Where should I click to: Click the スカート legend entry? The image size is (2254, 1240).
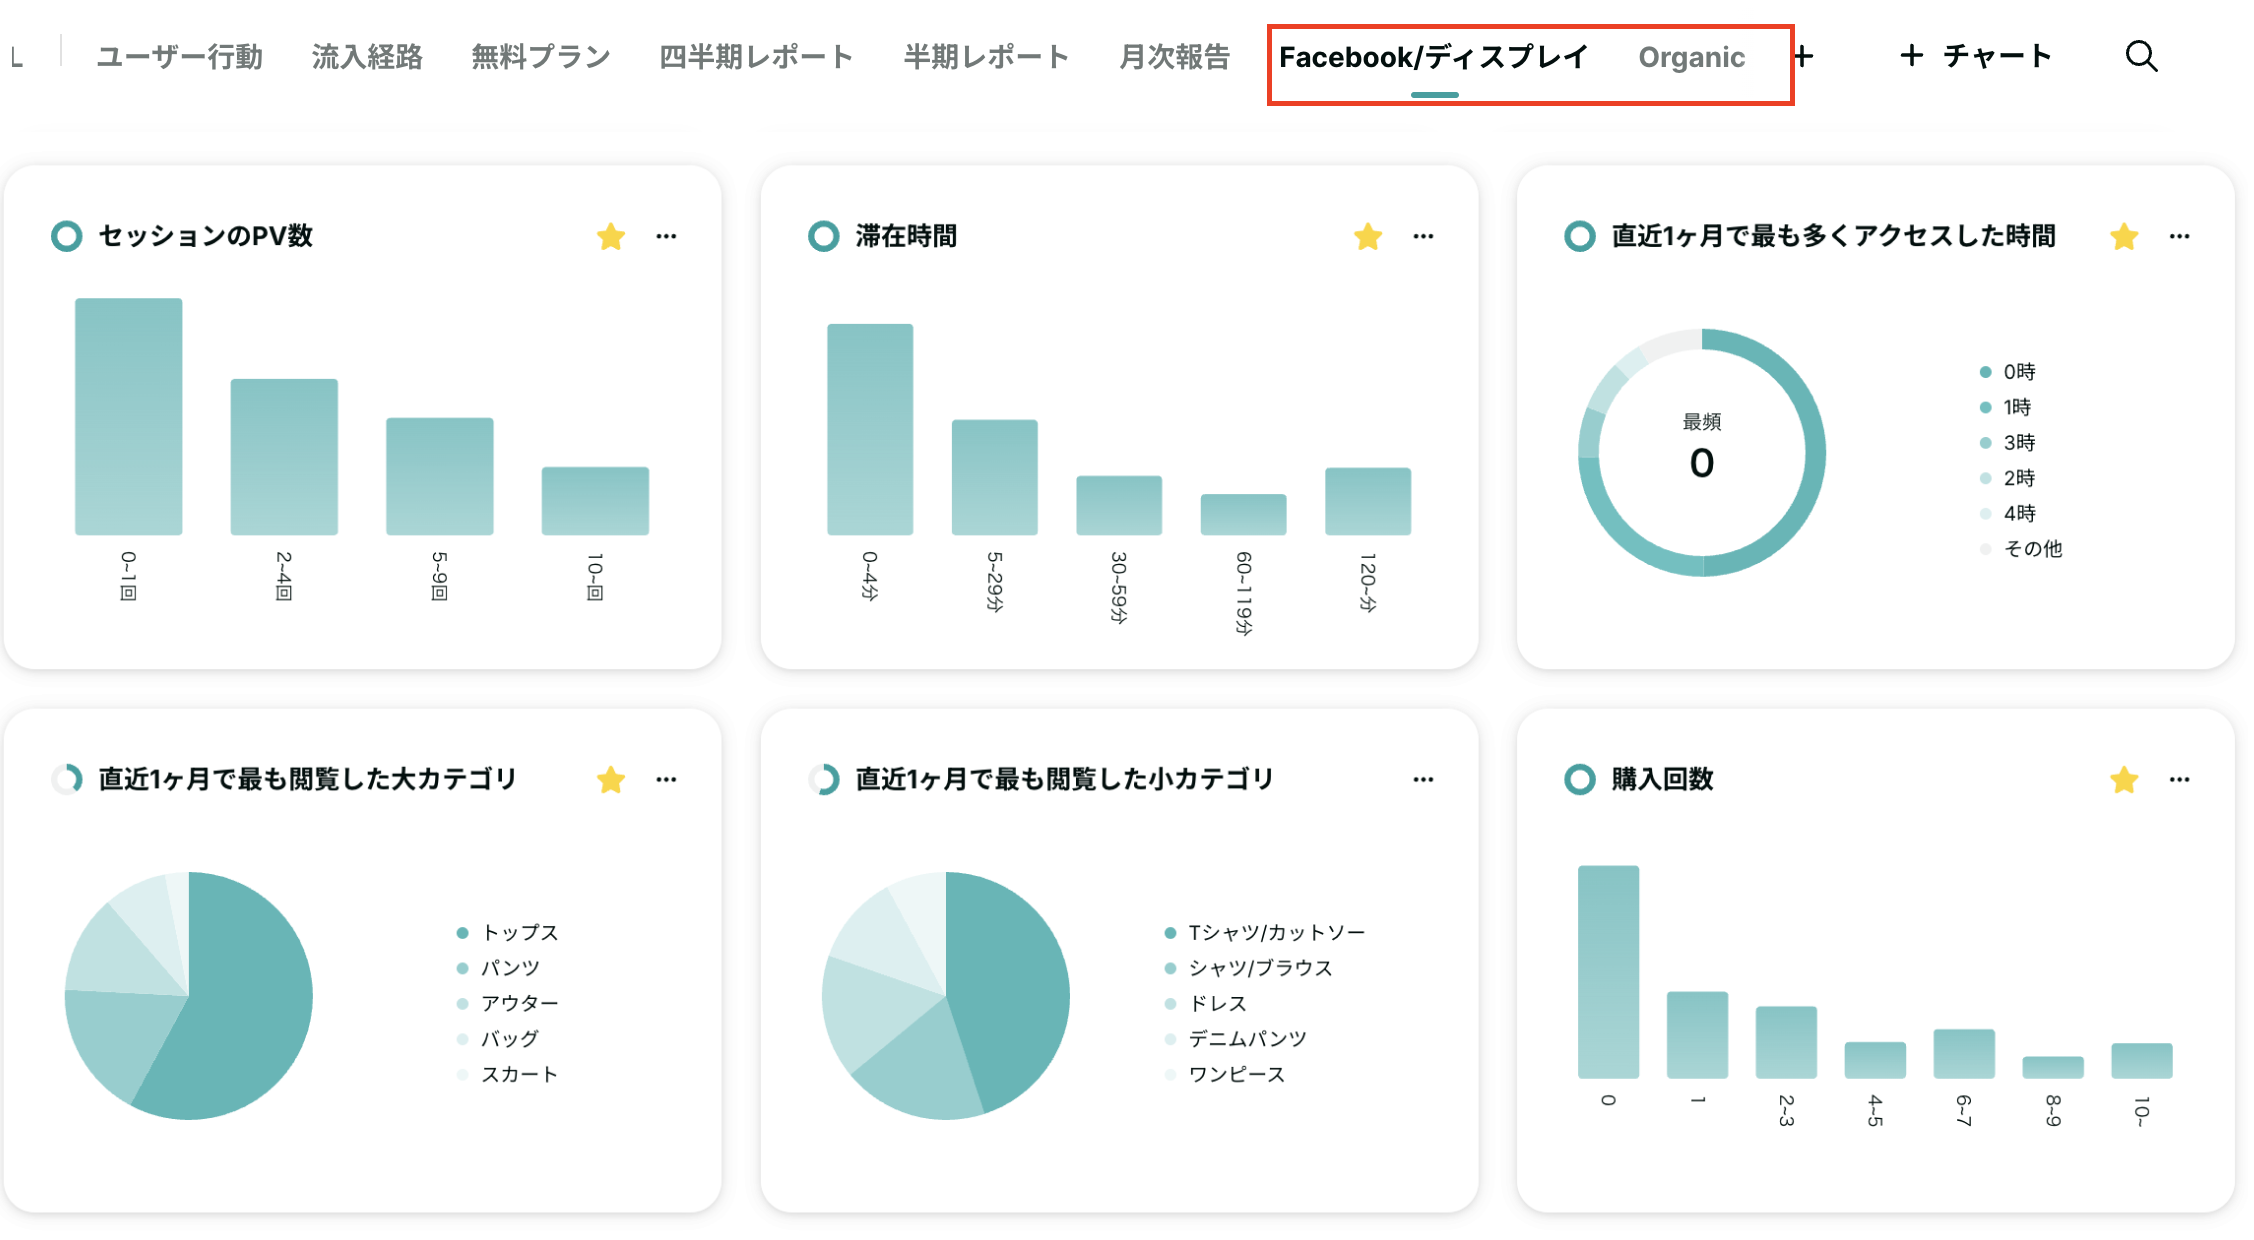point(507,1074)
